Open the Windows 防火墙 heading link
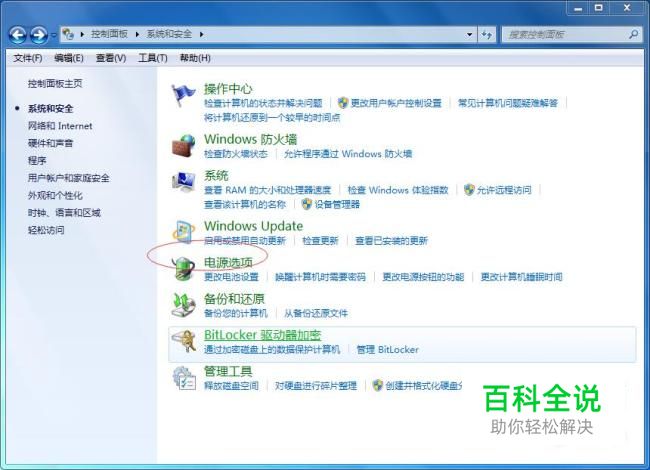This screenshot has height=470, width=650. click(251, 139)
